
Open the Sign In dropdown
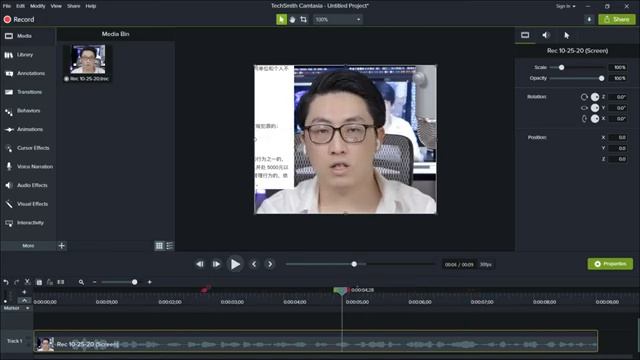click(x=565, y=6)
